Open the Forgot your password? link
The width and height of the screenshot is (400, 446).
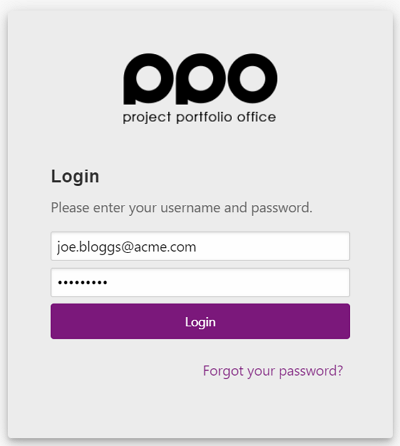tap(273, 371)
